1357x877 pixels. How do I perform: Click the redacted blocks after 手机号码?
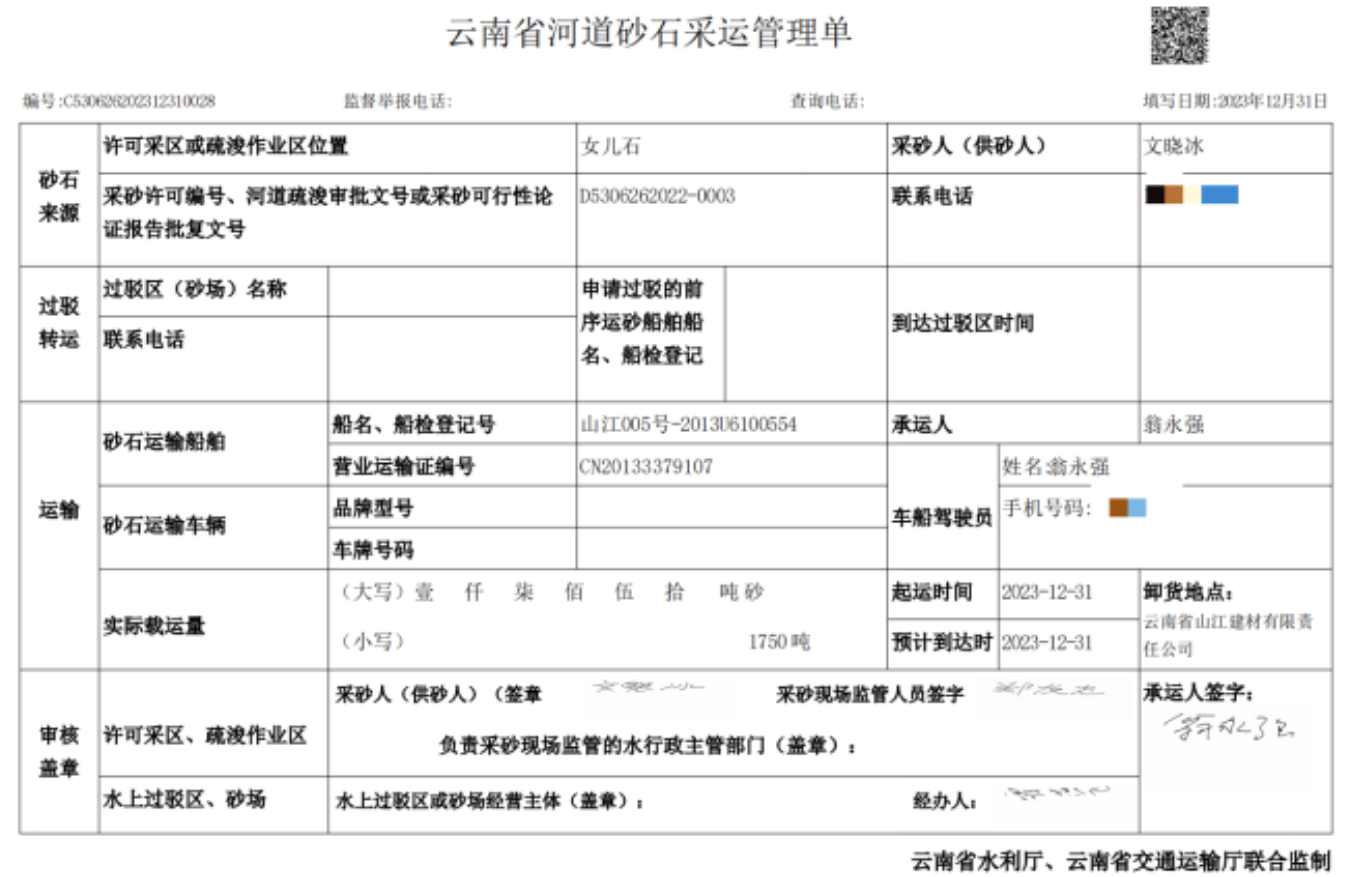tap(1127, 508)
